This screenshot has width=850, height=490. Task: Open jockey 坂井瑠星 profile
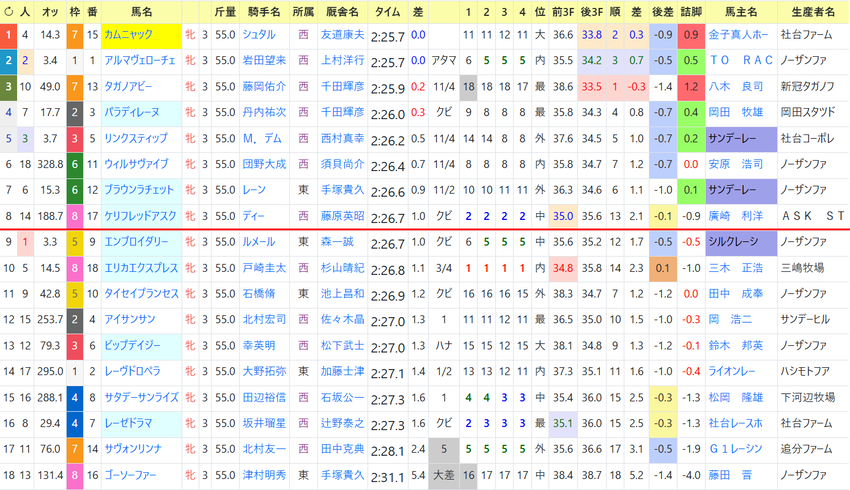tap(264, 423)
